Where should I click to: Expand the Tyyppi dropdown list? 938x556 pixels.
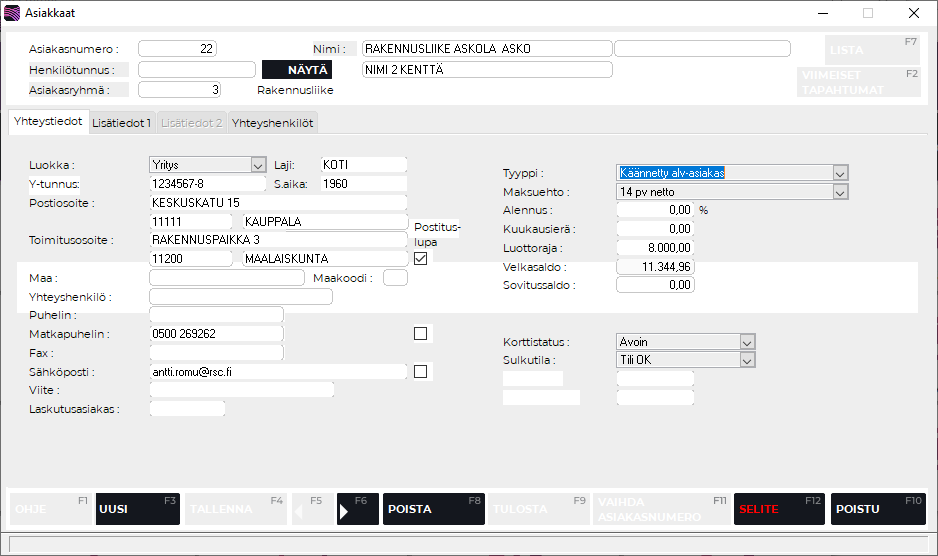point(840,173)
